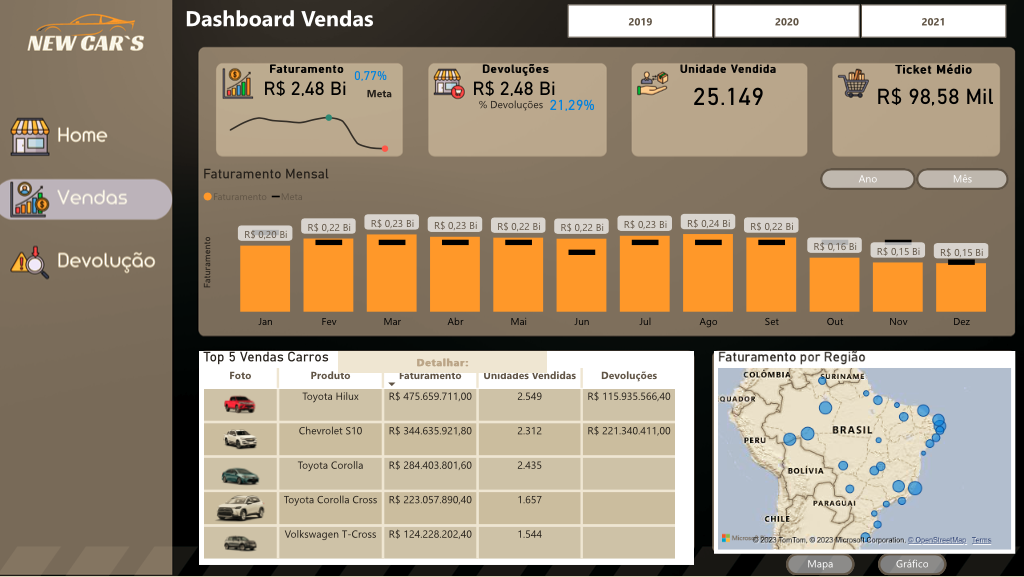This screenshot has height=577, width=1024.
Task: Click the 0,77% meta value
Action: (x=370, y=76)
